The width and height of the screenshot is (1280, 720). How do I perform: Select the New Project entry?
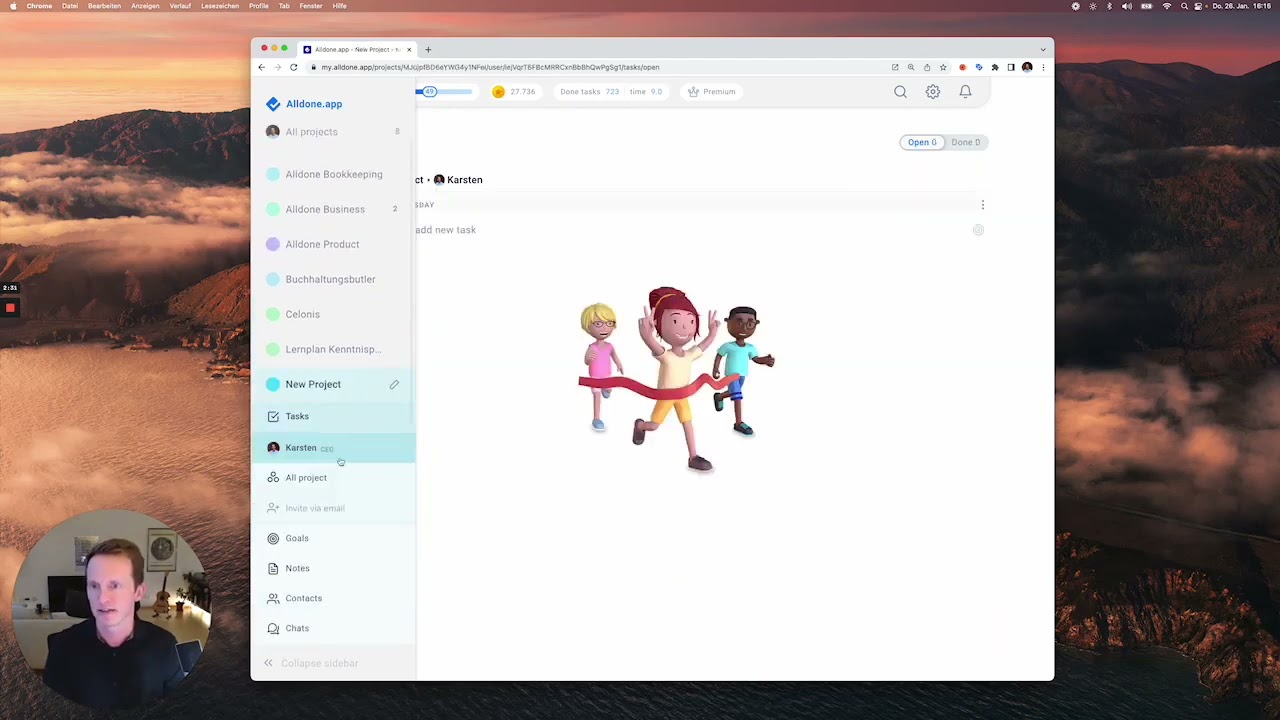point(333,384)
